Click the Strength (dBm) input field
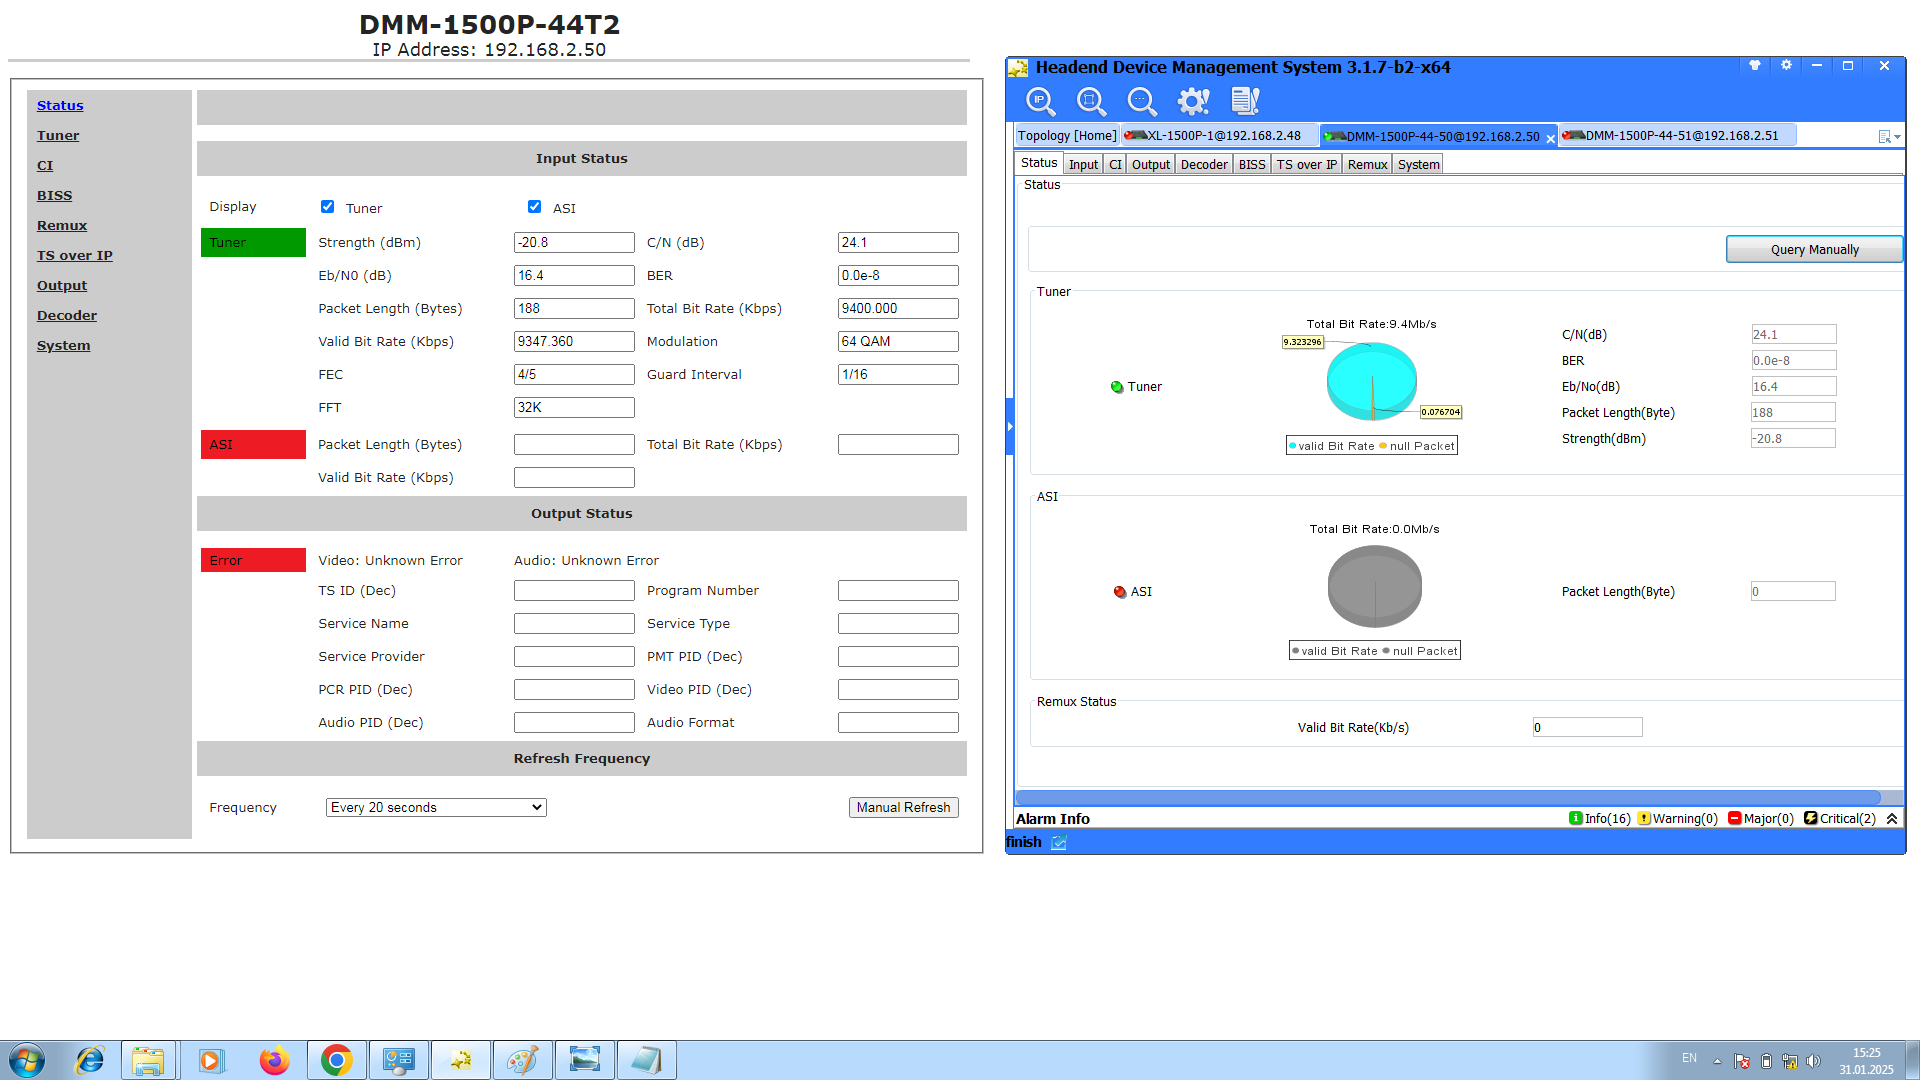 (x=574, y=243)
